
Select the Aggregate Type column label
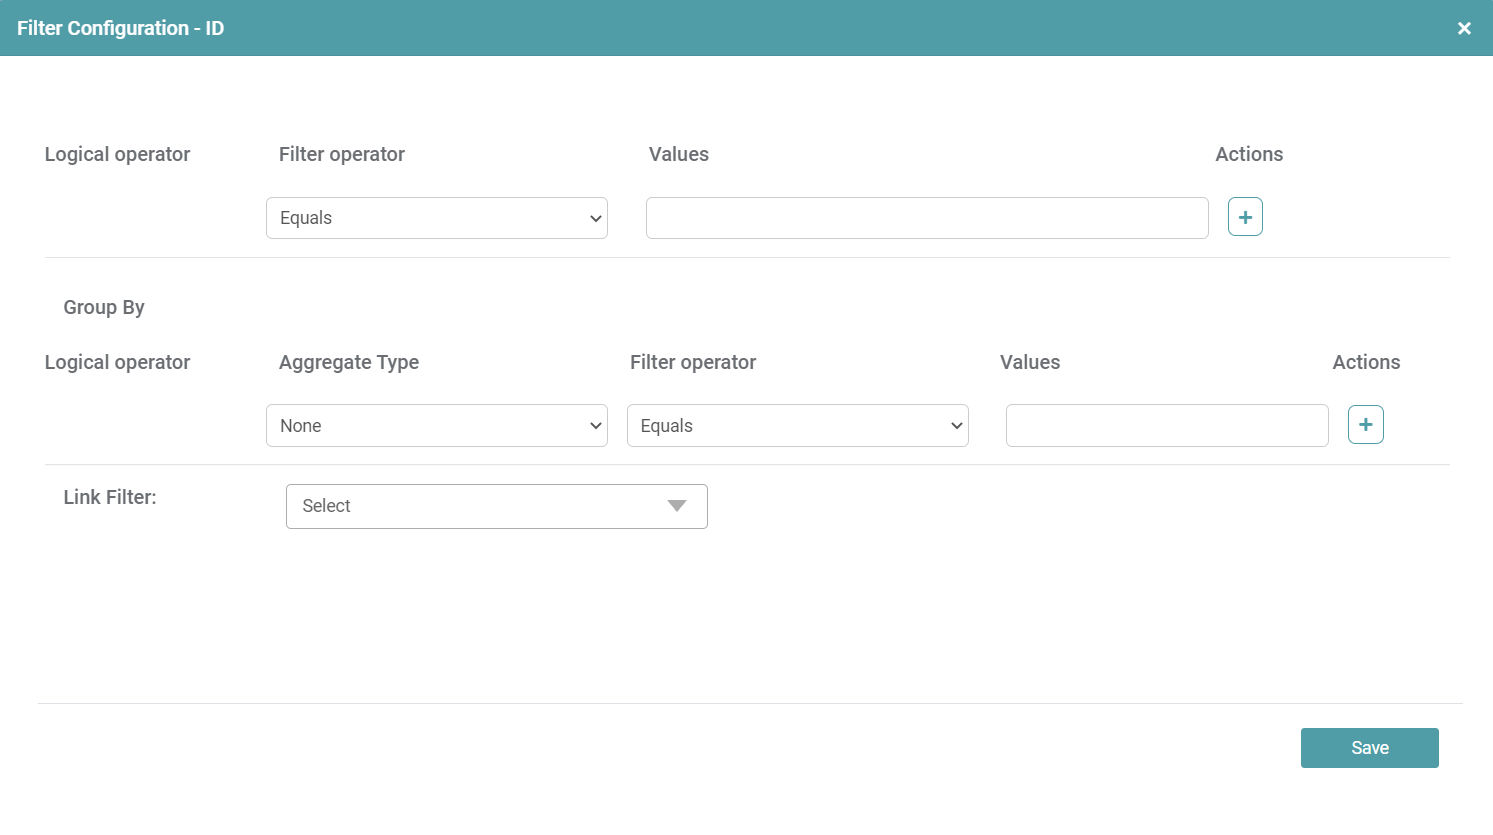point(348,362)
